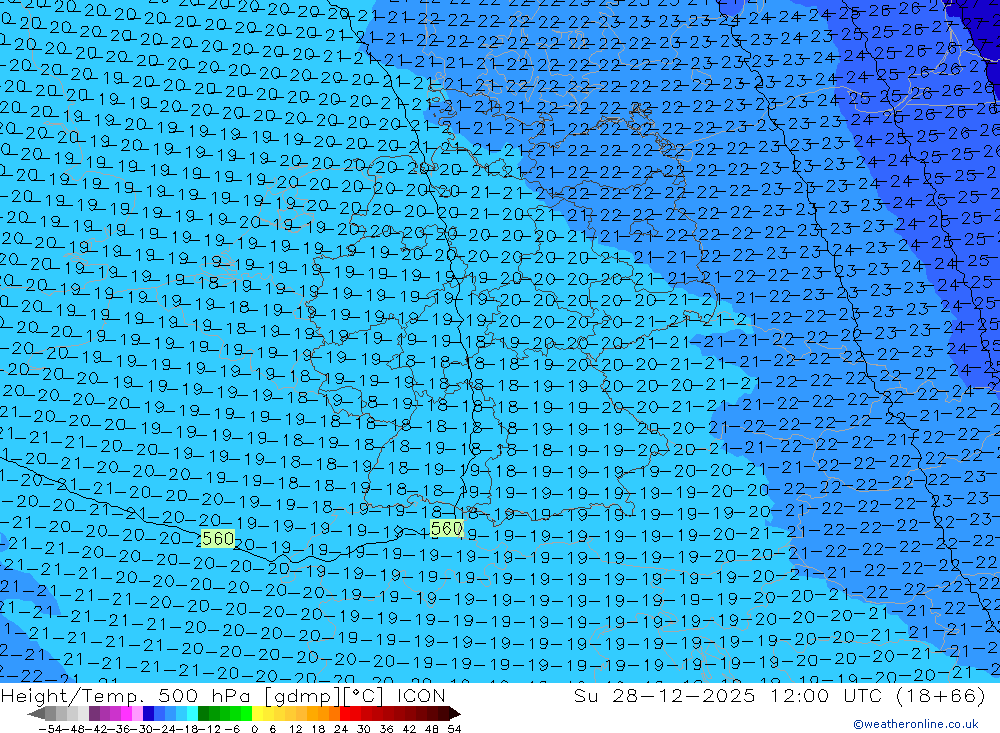Click the '(18+66)' forecast run label
This screenshot has width=1000, height=733.
click(941, 695)
